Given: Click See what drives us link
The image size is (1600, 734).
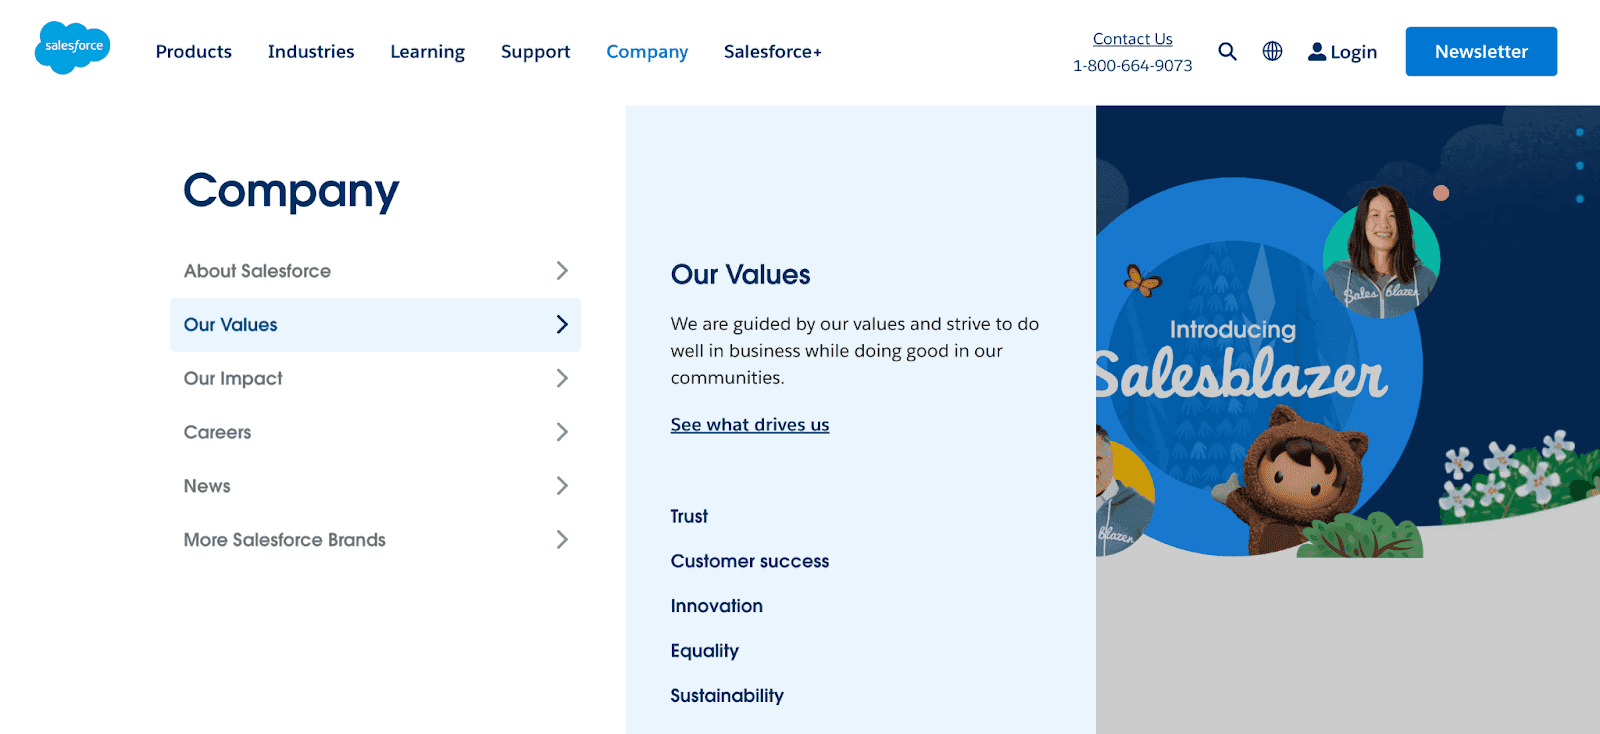Looking at the screenshot, I should coord(749,424).
